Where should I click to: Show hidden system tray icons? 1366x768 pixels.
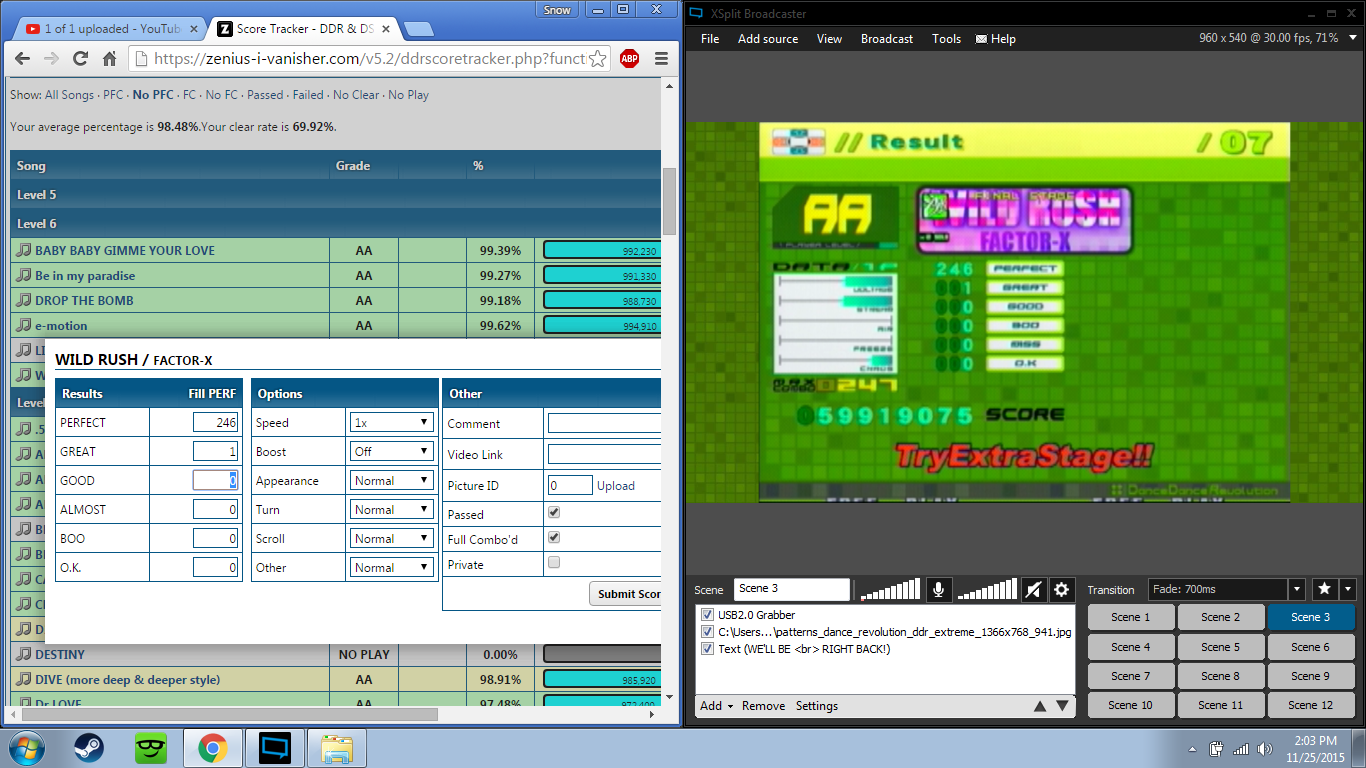pos(1192,749)
